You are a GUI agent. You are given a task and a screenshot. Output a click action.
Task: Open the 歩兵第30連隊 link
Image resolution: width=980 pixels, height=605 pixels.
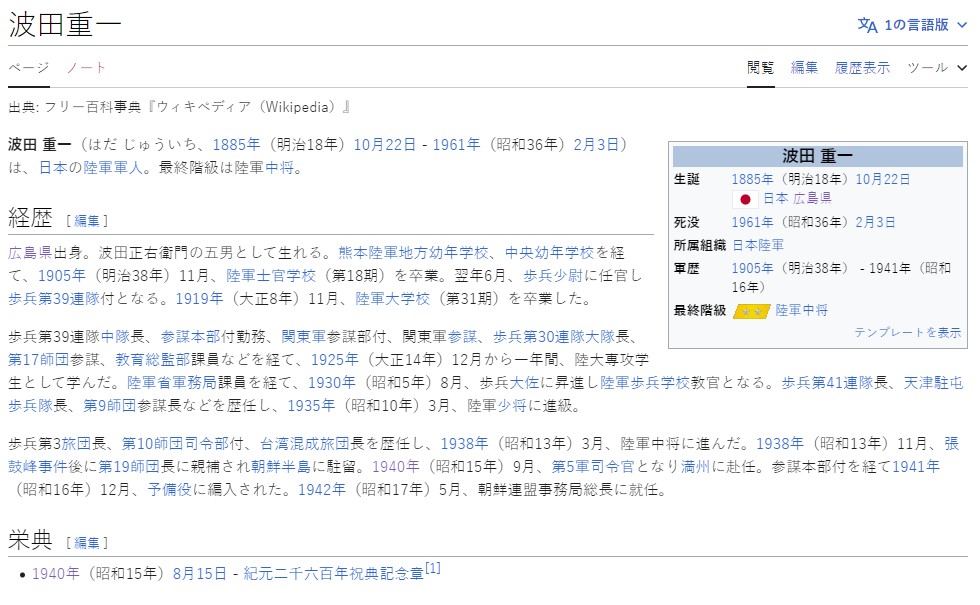click(539, 337)
